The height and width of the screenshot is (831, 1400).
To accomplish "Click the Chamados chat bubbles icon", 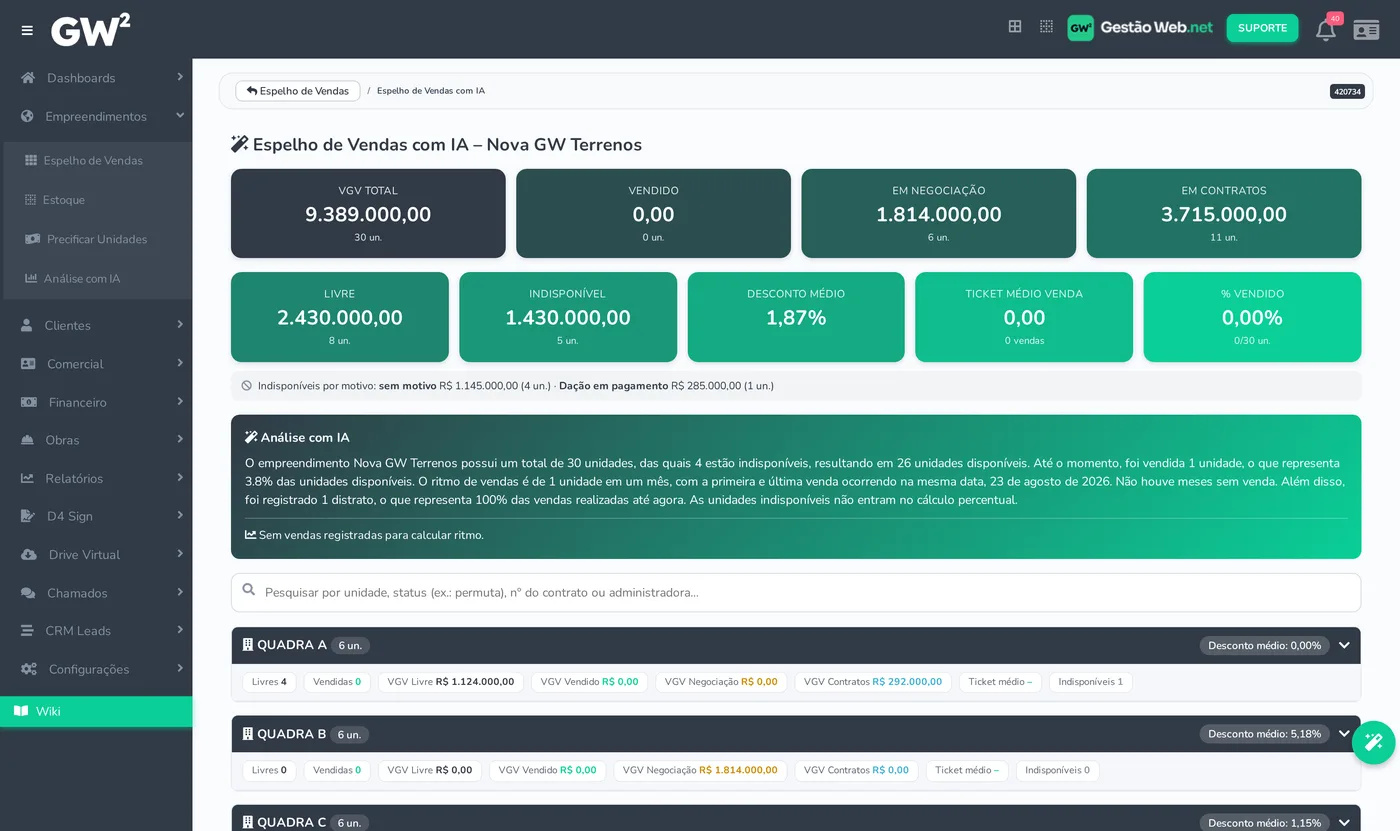I will coord(28,593).
